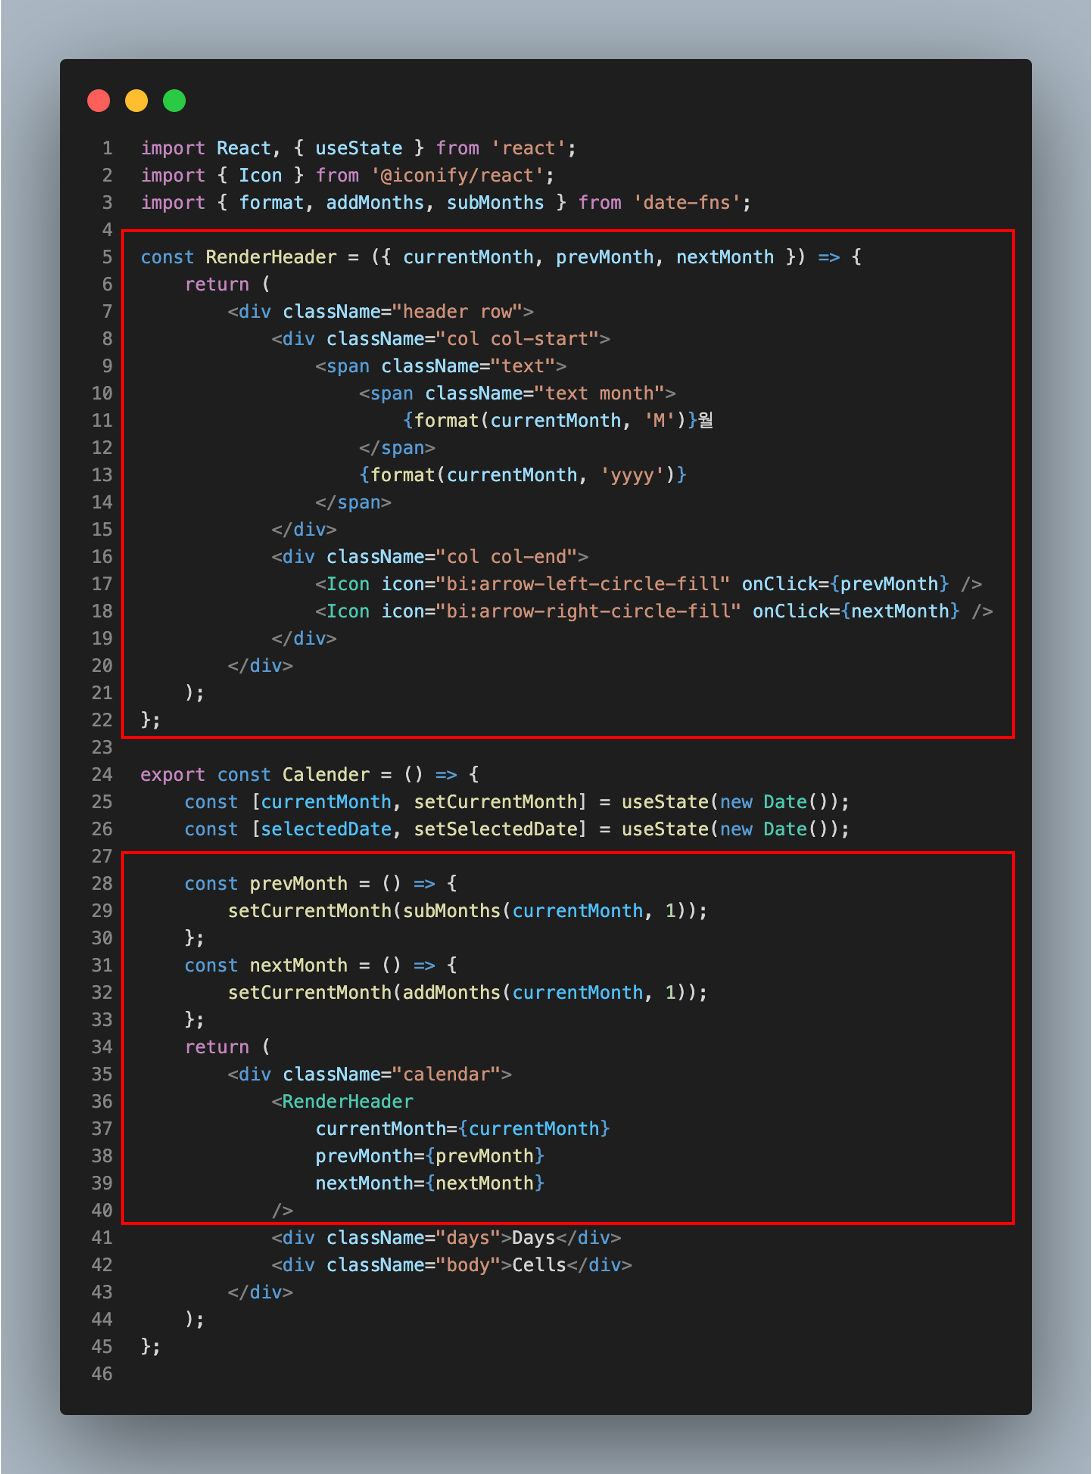Click the addMonths call on line 32
This screenshot has height=1474, width=1092.
(451, 992)
